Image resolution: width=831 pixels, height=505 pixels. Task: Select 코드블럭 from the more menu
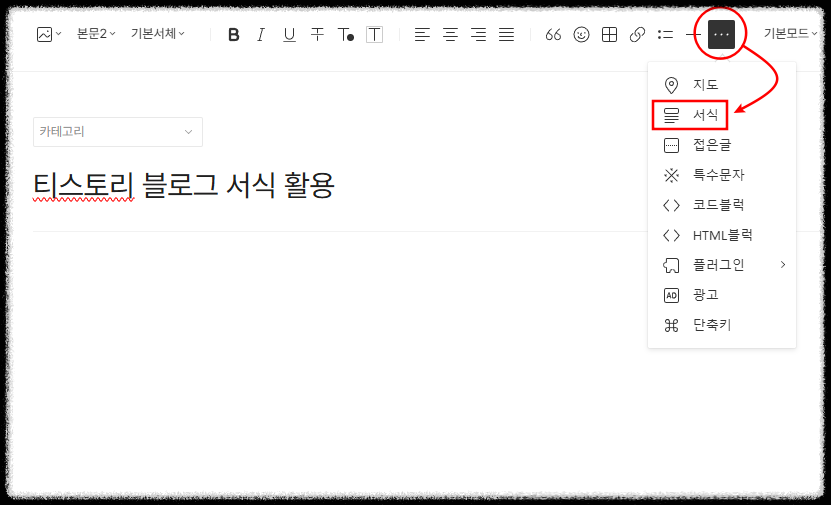click(x=722, y=205)
